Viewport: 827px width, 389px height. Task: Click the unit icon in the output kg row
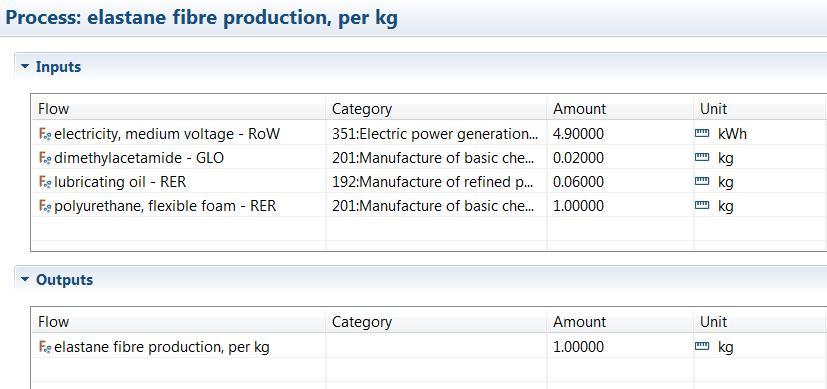702,347
